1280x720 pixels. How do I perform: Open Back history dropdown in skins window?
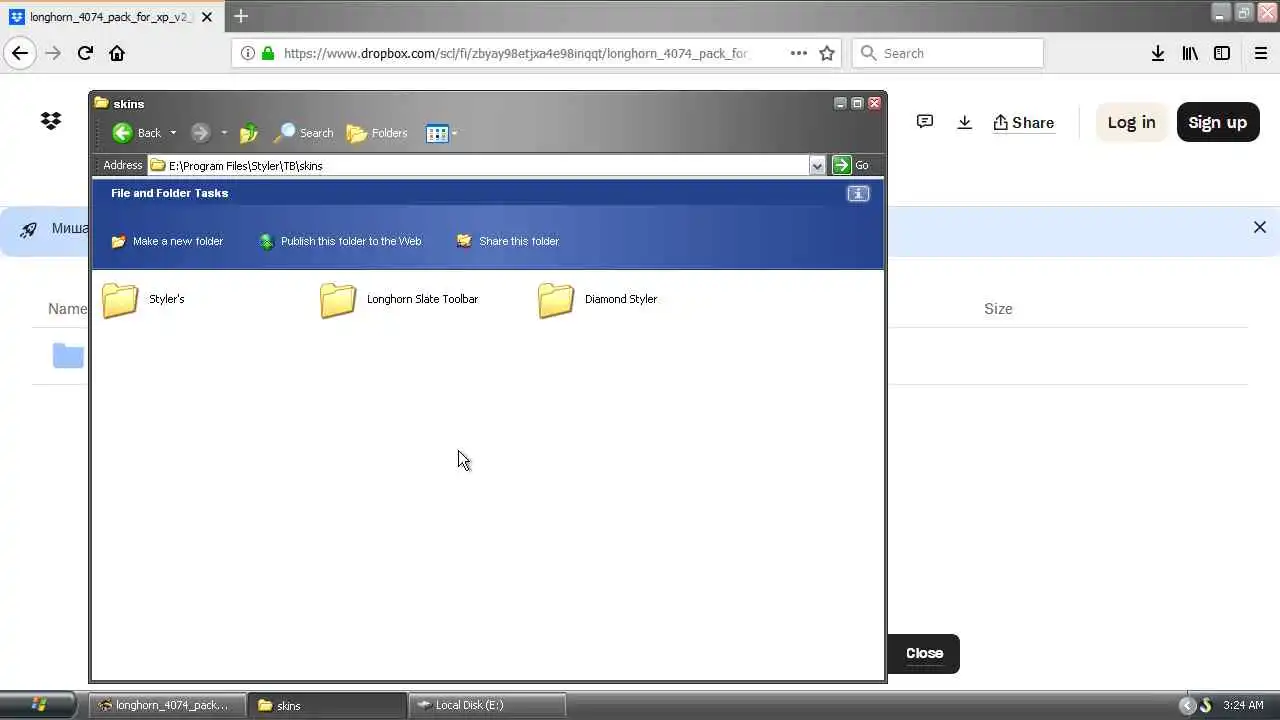coord(173,133)
